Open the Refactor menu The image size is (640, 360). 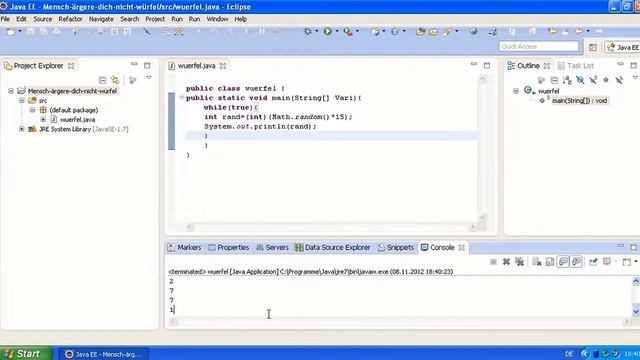[70, 19]
